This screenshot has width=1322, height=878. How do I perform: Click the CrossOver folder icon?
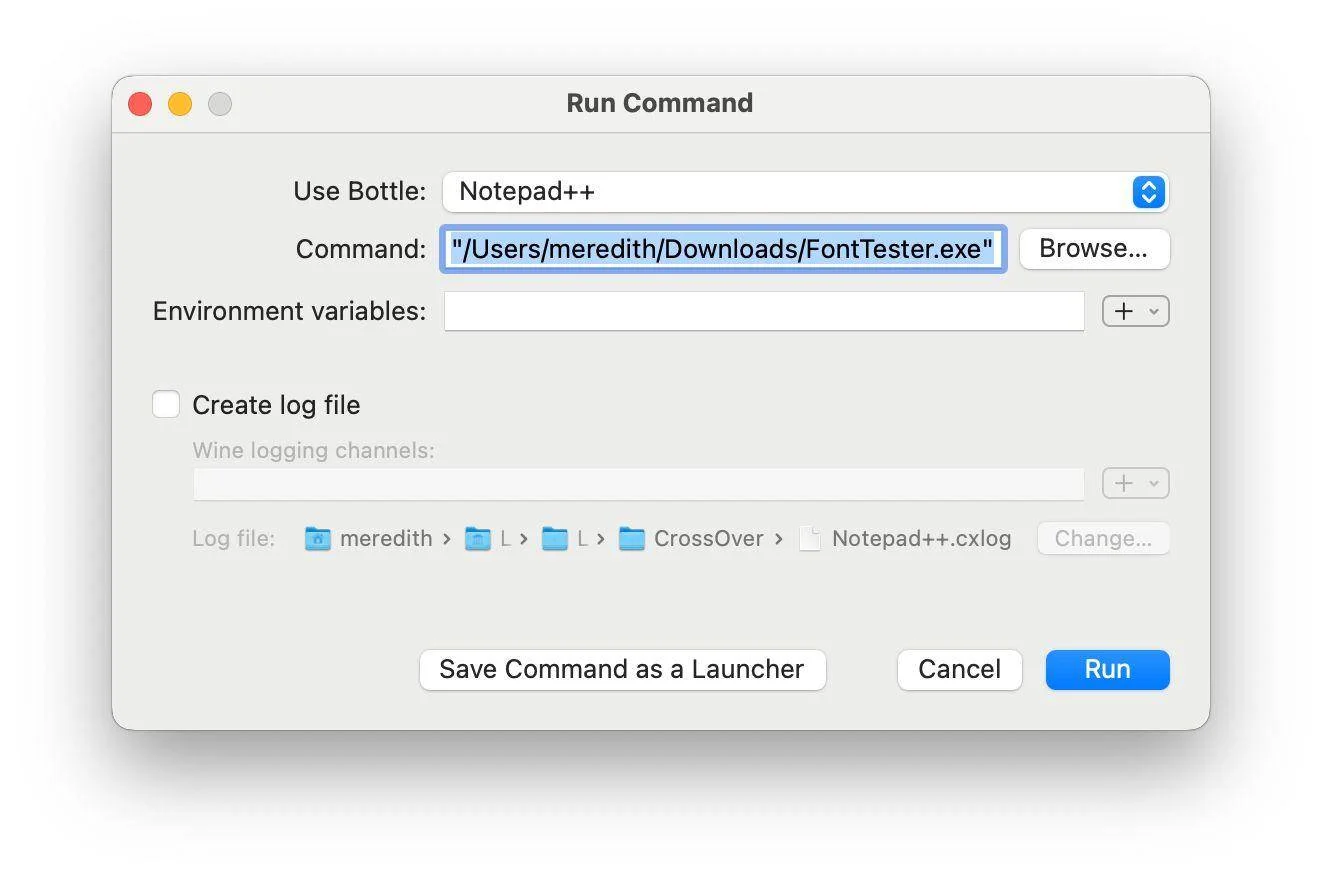click(631, 539)
